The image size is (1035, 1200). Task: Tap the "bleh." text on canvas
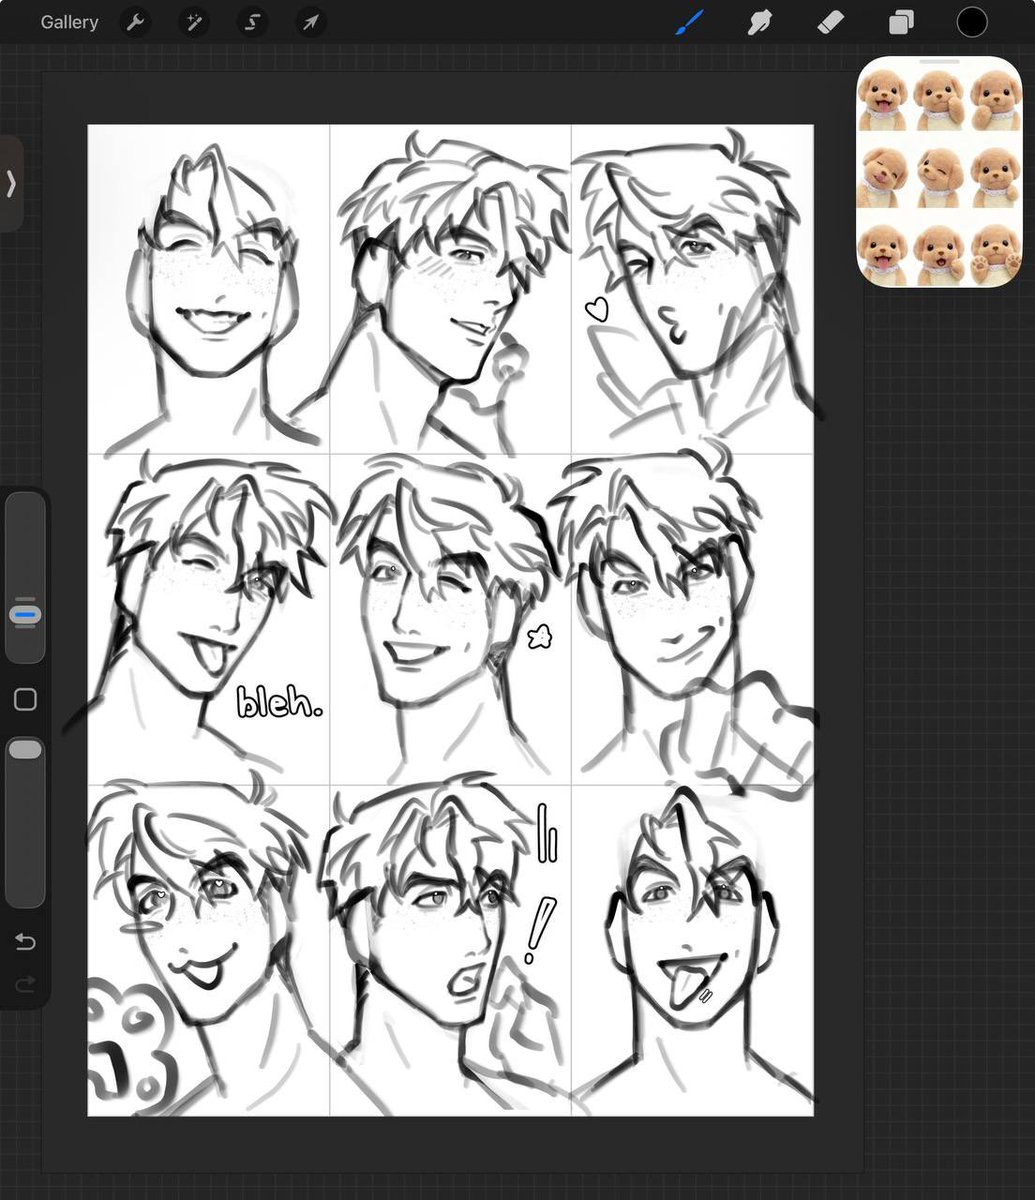pos(279,703)
